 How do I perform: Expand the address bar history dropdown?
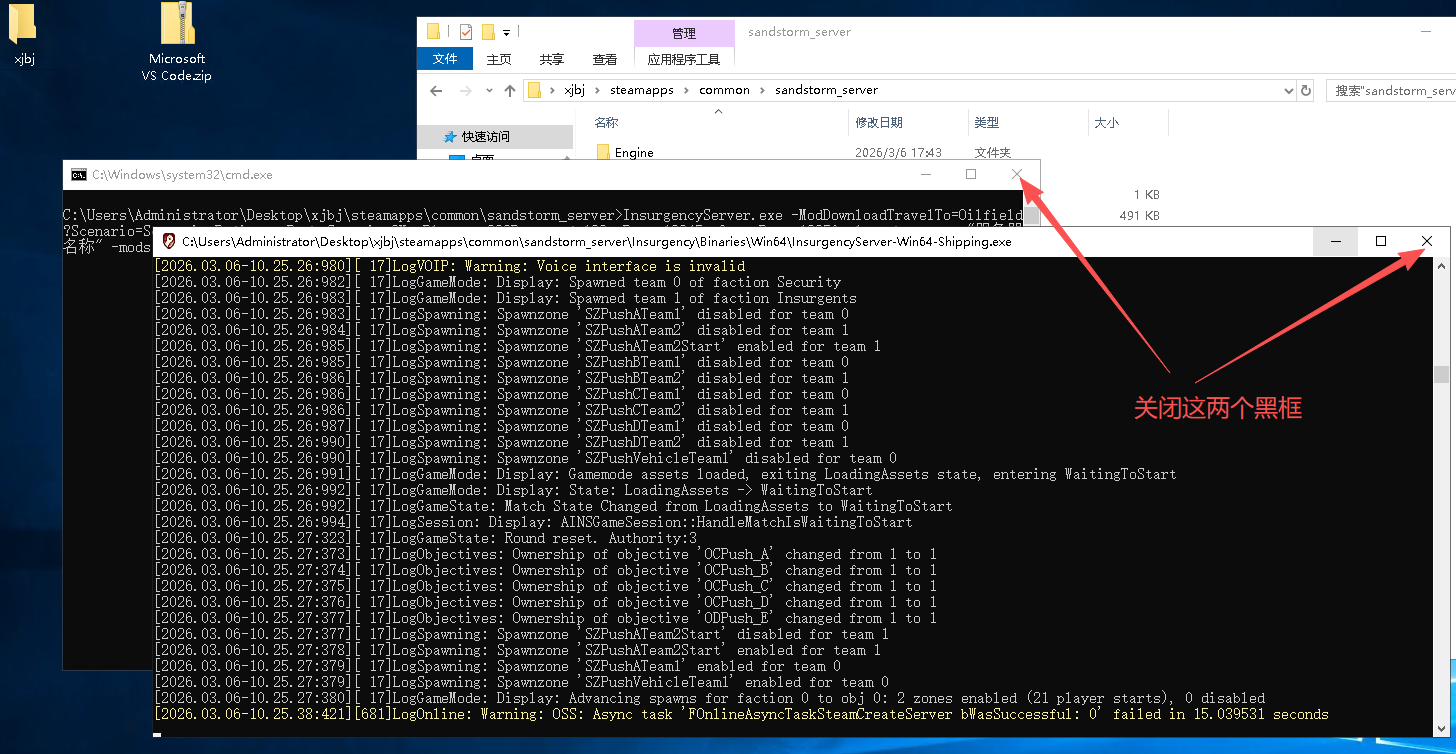pyautogui.click(x=1288, y=90)
